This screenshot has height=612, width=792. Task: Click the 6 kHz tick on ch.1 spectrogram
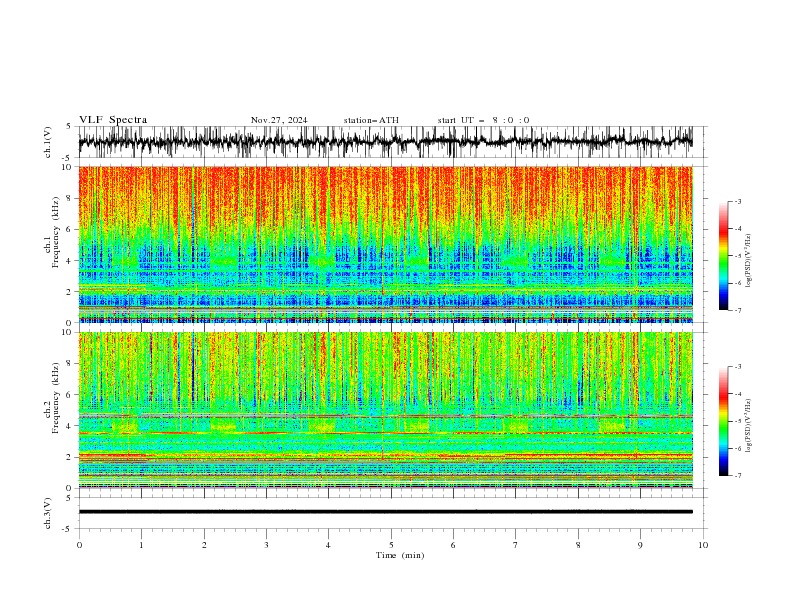(x=70, y=229)
